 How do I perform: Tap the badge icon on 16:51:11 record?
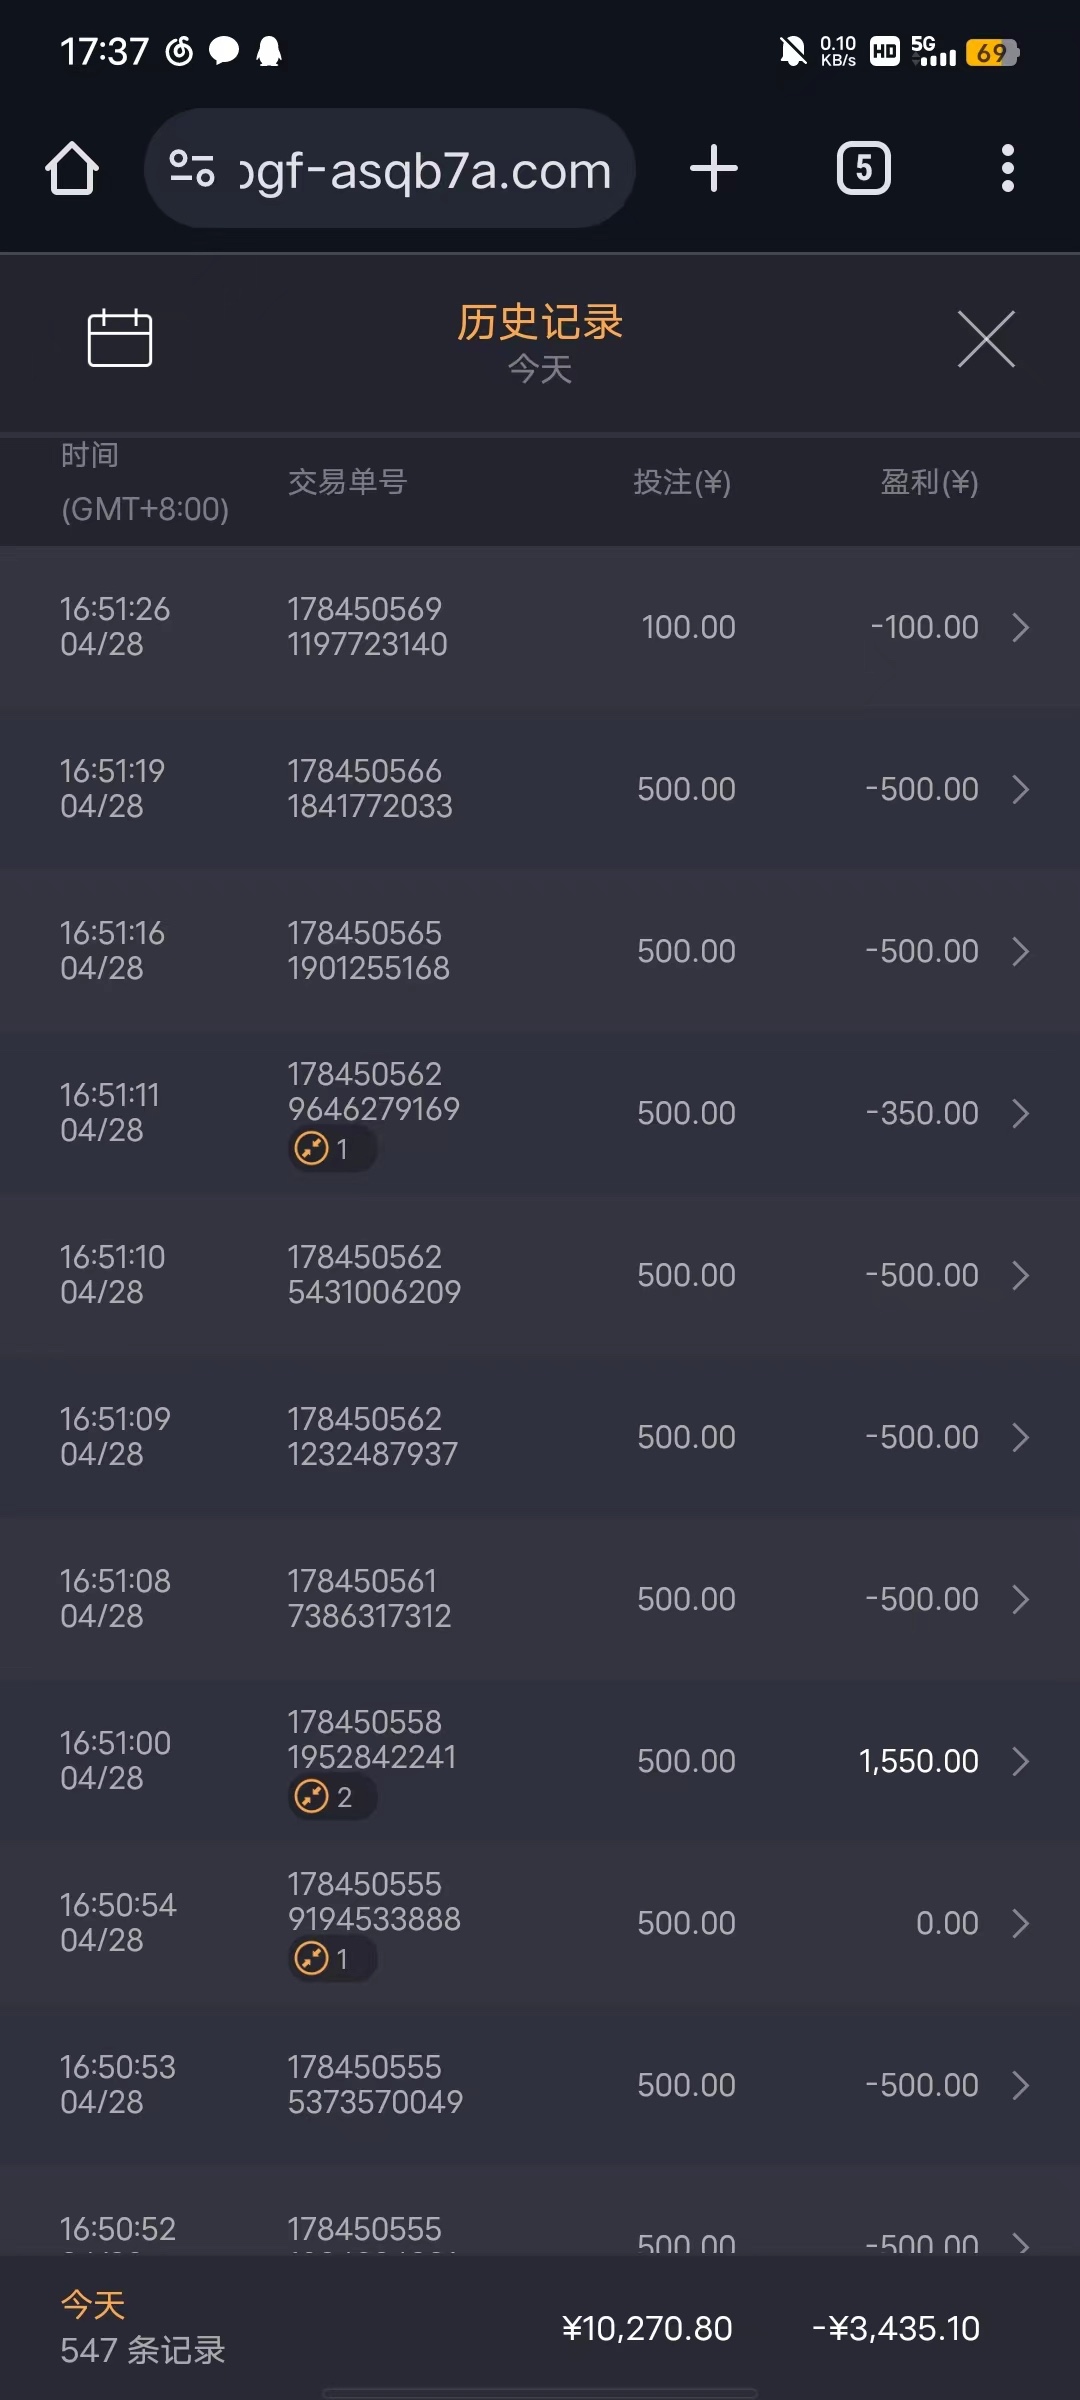click(x=331, y=1149)
